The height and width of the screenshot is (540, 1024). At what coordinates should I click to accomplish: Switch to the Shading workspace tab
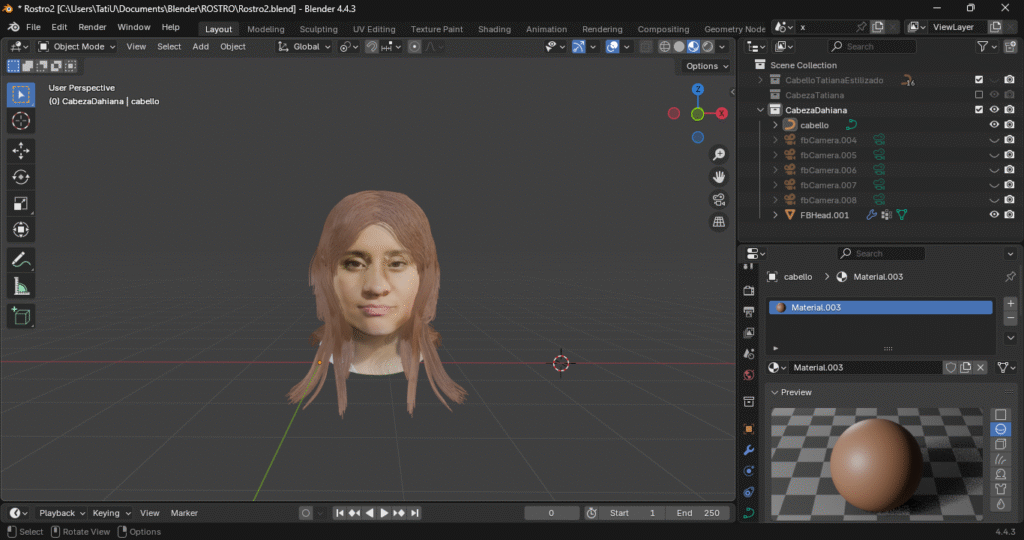(494, 29)
